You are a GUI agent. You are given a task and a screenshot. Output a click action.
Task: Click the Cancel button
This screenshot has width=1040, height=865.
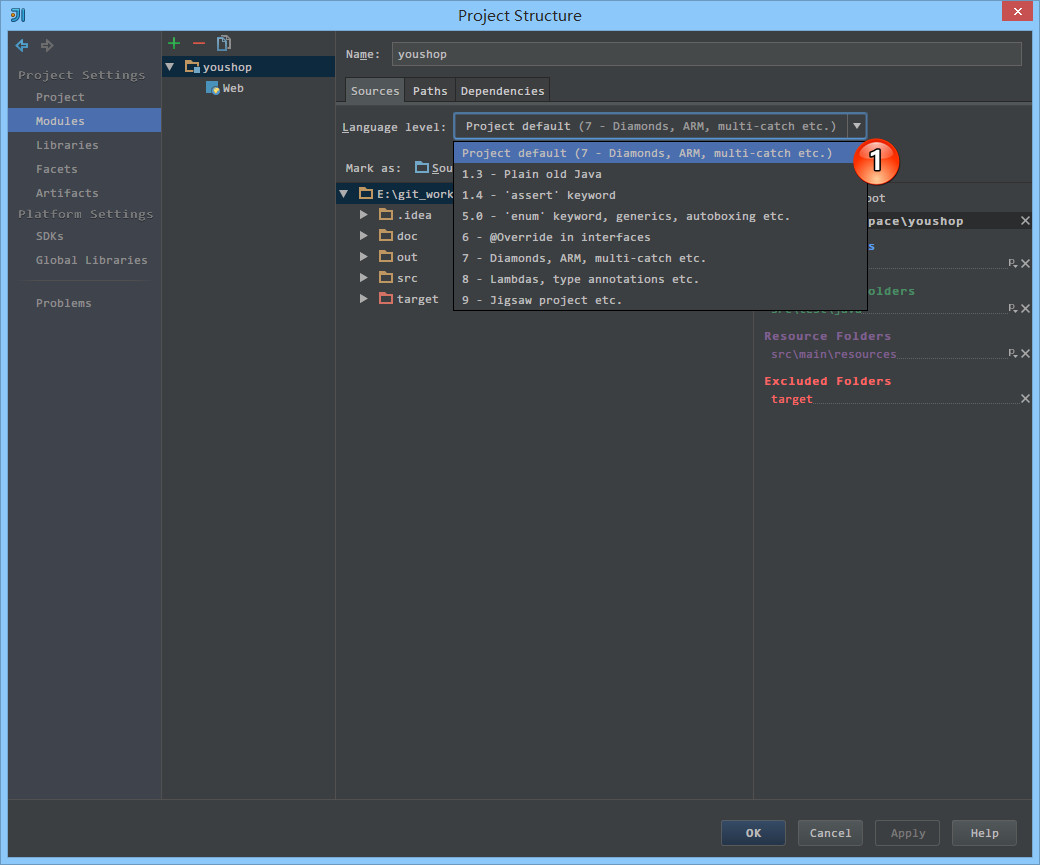click(830, 833)
